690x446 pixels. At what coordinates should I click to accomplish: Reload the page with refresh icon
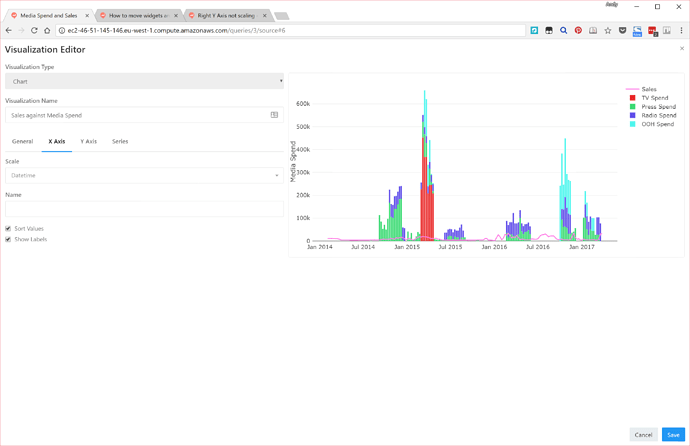coord(34,30)
